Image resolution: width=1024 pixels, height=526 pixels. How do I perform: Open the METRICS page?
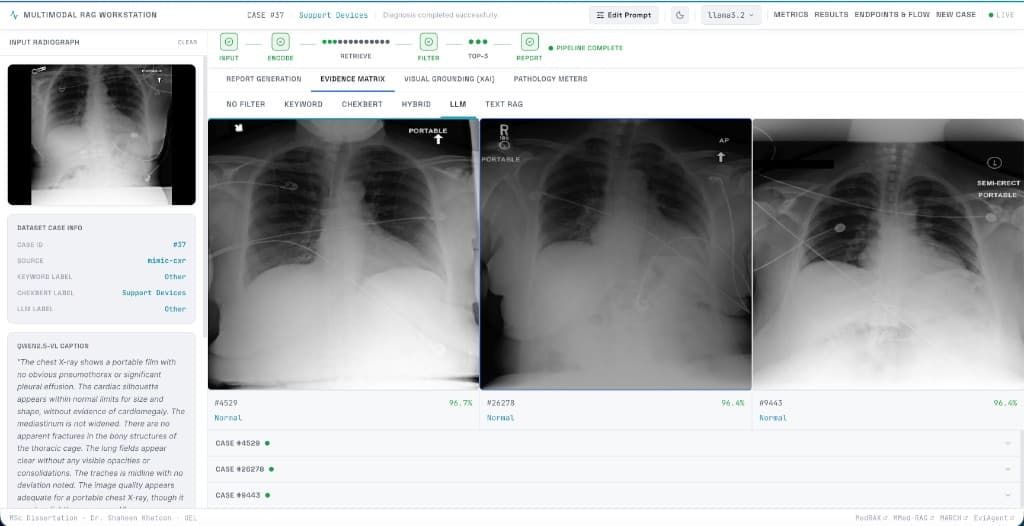tap(790, 14)
